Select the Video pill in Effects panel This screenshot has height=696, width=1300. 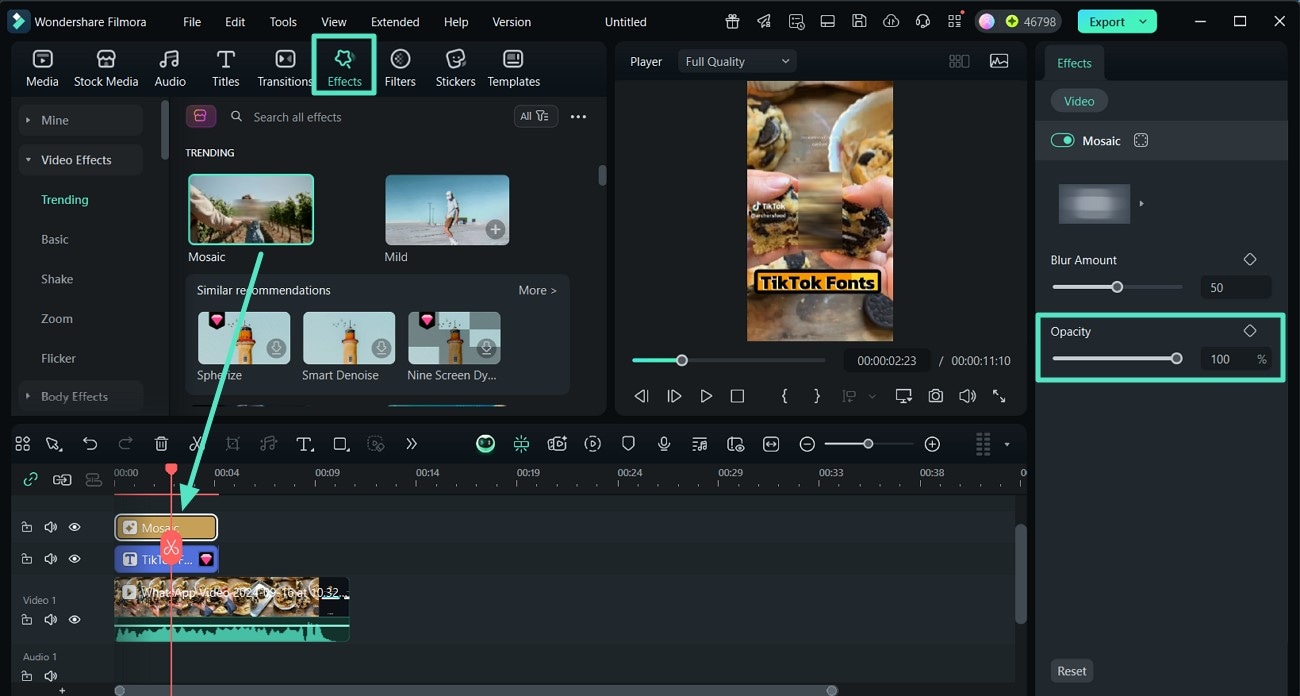(1079, 101)
